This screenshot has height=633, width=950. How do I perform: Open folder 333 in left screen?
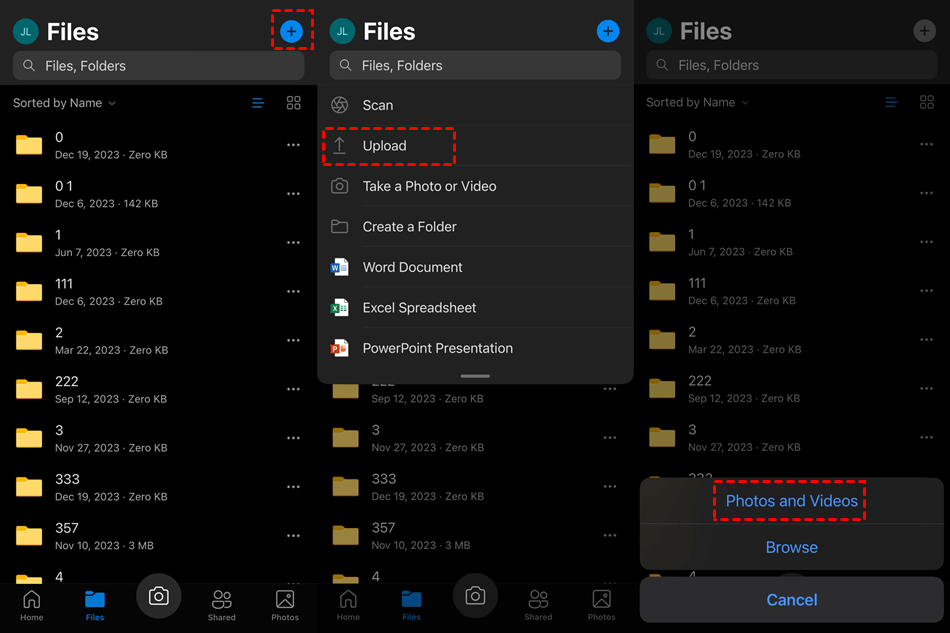158,487
